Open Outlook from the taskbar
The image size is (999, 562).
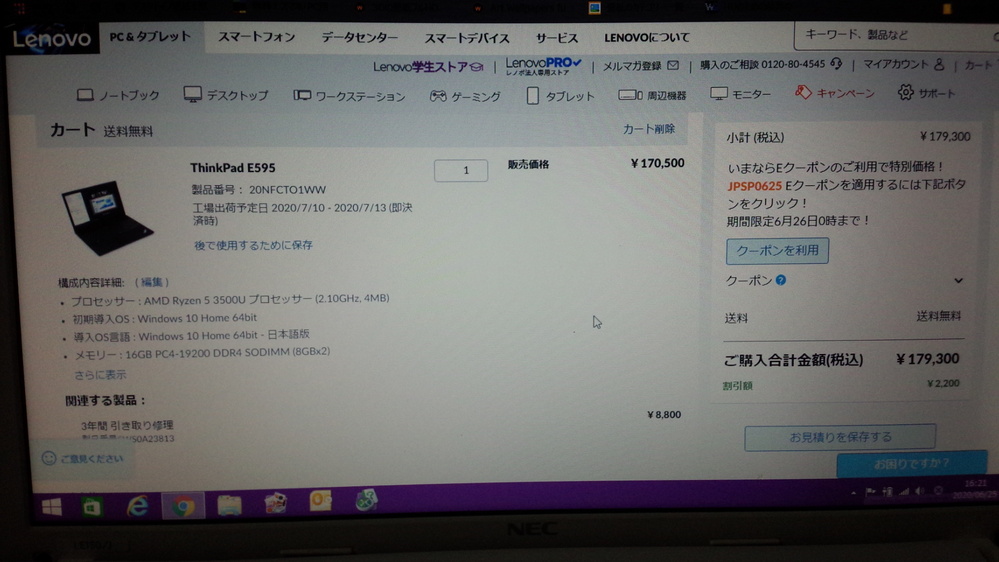320,501
